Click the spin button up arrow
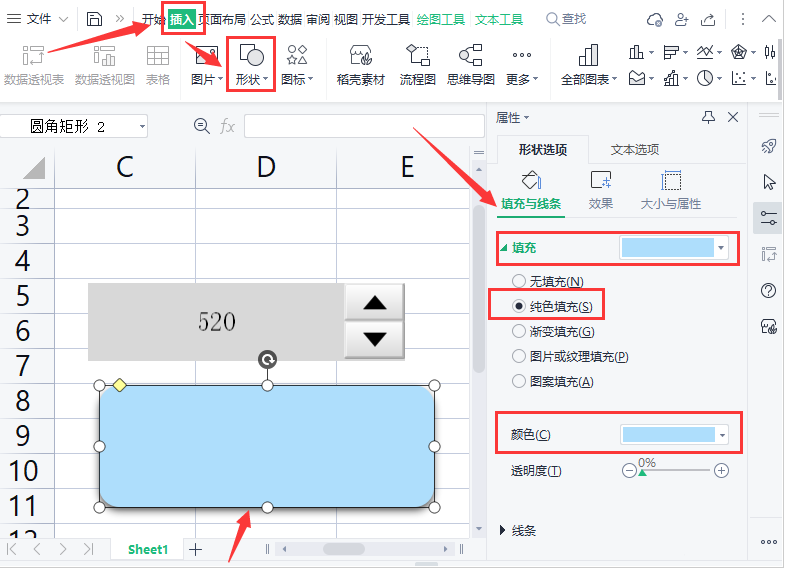The height and width of the screenshot is (572, 785). point(374,302)
